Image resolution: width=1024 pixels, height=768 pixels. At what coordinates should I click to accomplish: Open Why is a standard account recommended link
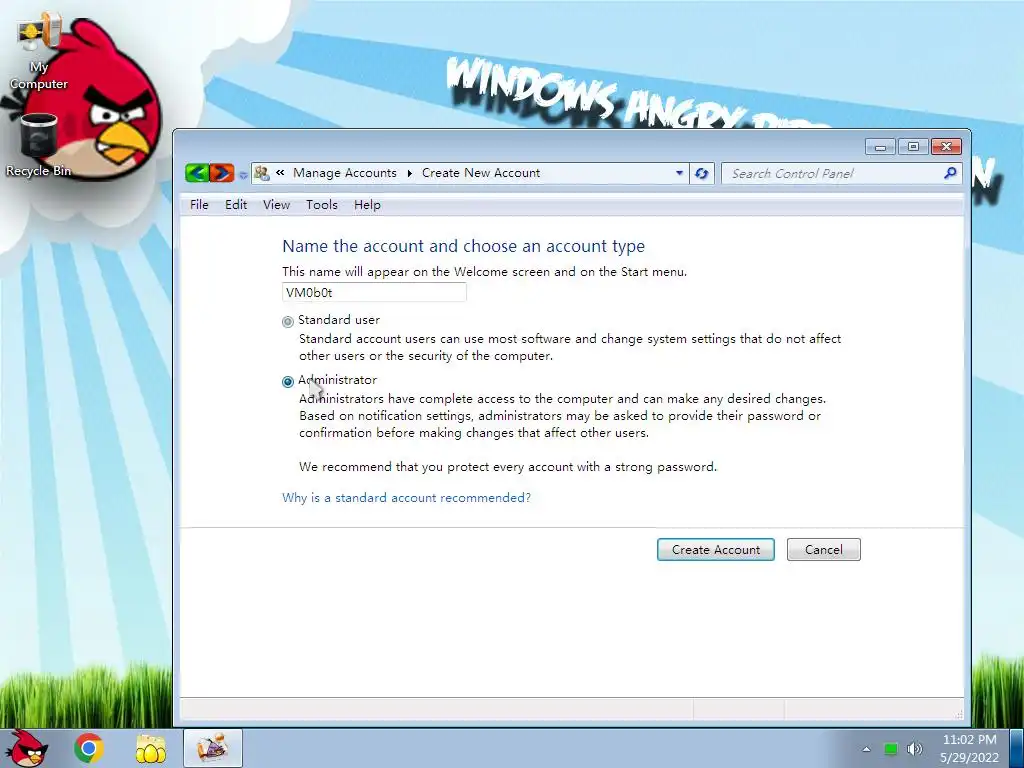[406, 498]
